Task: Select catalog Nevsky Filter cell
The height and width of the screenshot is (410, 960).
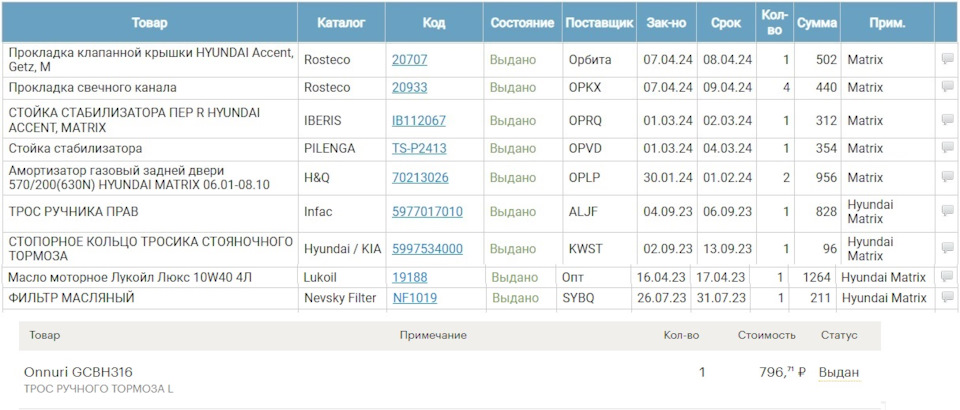Action: click(x=341, y=298)
